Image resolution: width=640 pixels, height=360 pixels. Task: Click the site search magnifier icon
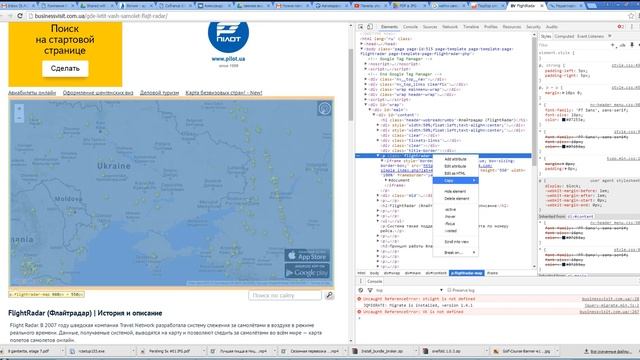[x=329, y=295]
